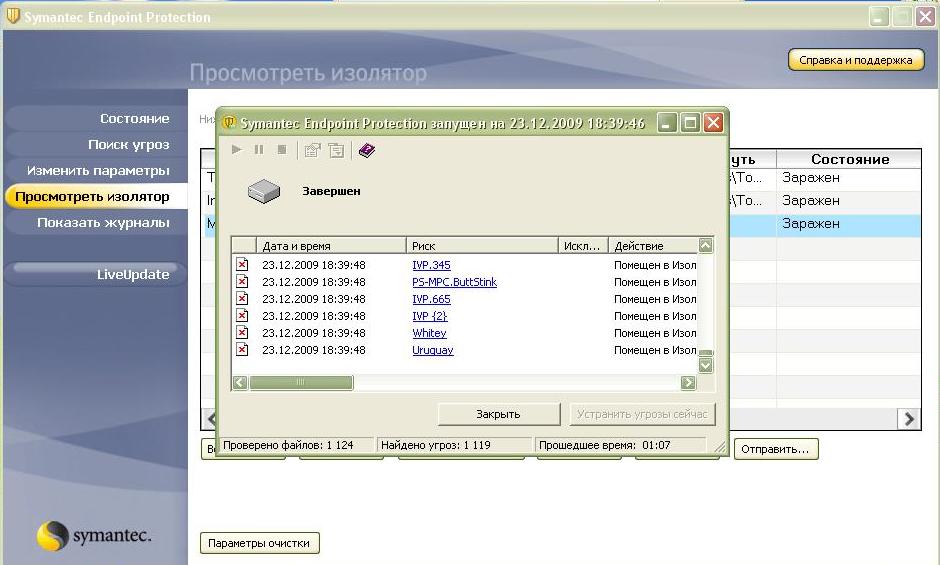Click the scan list horizontal scroll left arrow
The image size is (940, 565).
tap(240, 382)
